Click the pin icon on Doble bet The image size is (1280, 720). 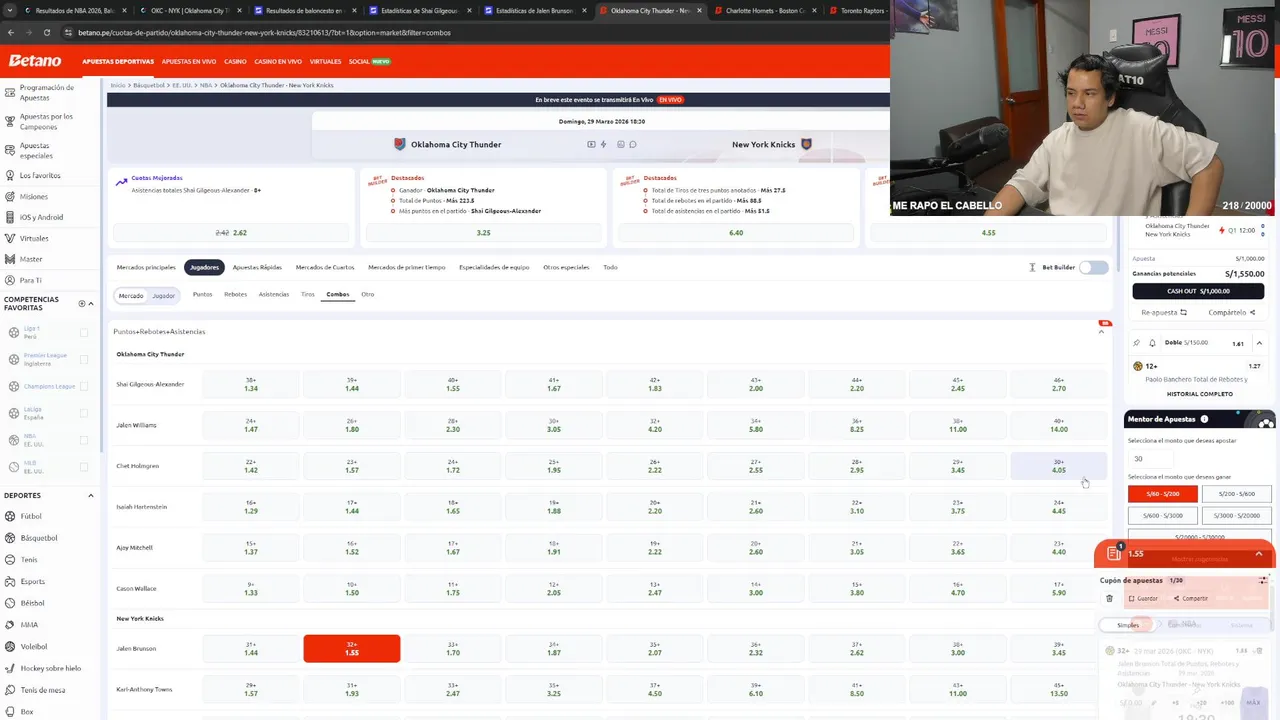tap(1136, 343)
